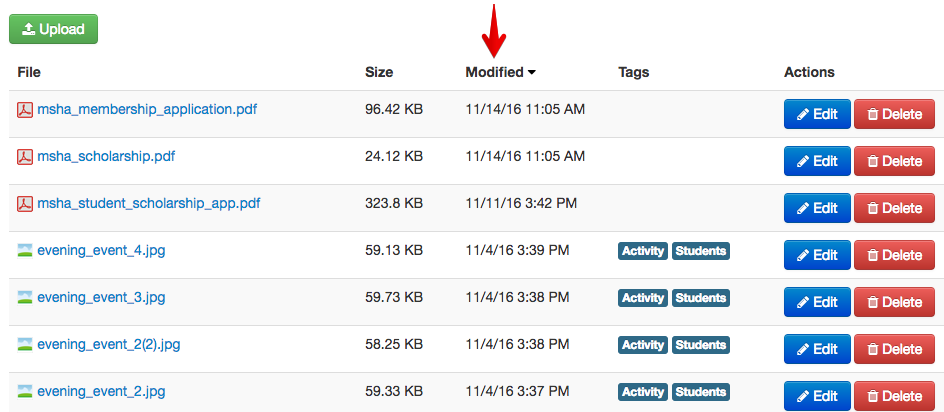944x412 pixels.
Task: Click the image icon beside evening_event_2.jpg
Action: (26, 392)
